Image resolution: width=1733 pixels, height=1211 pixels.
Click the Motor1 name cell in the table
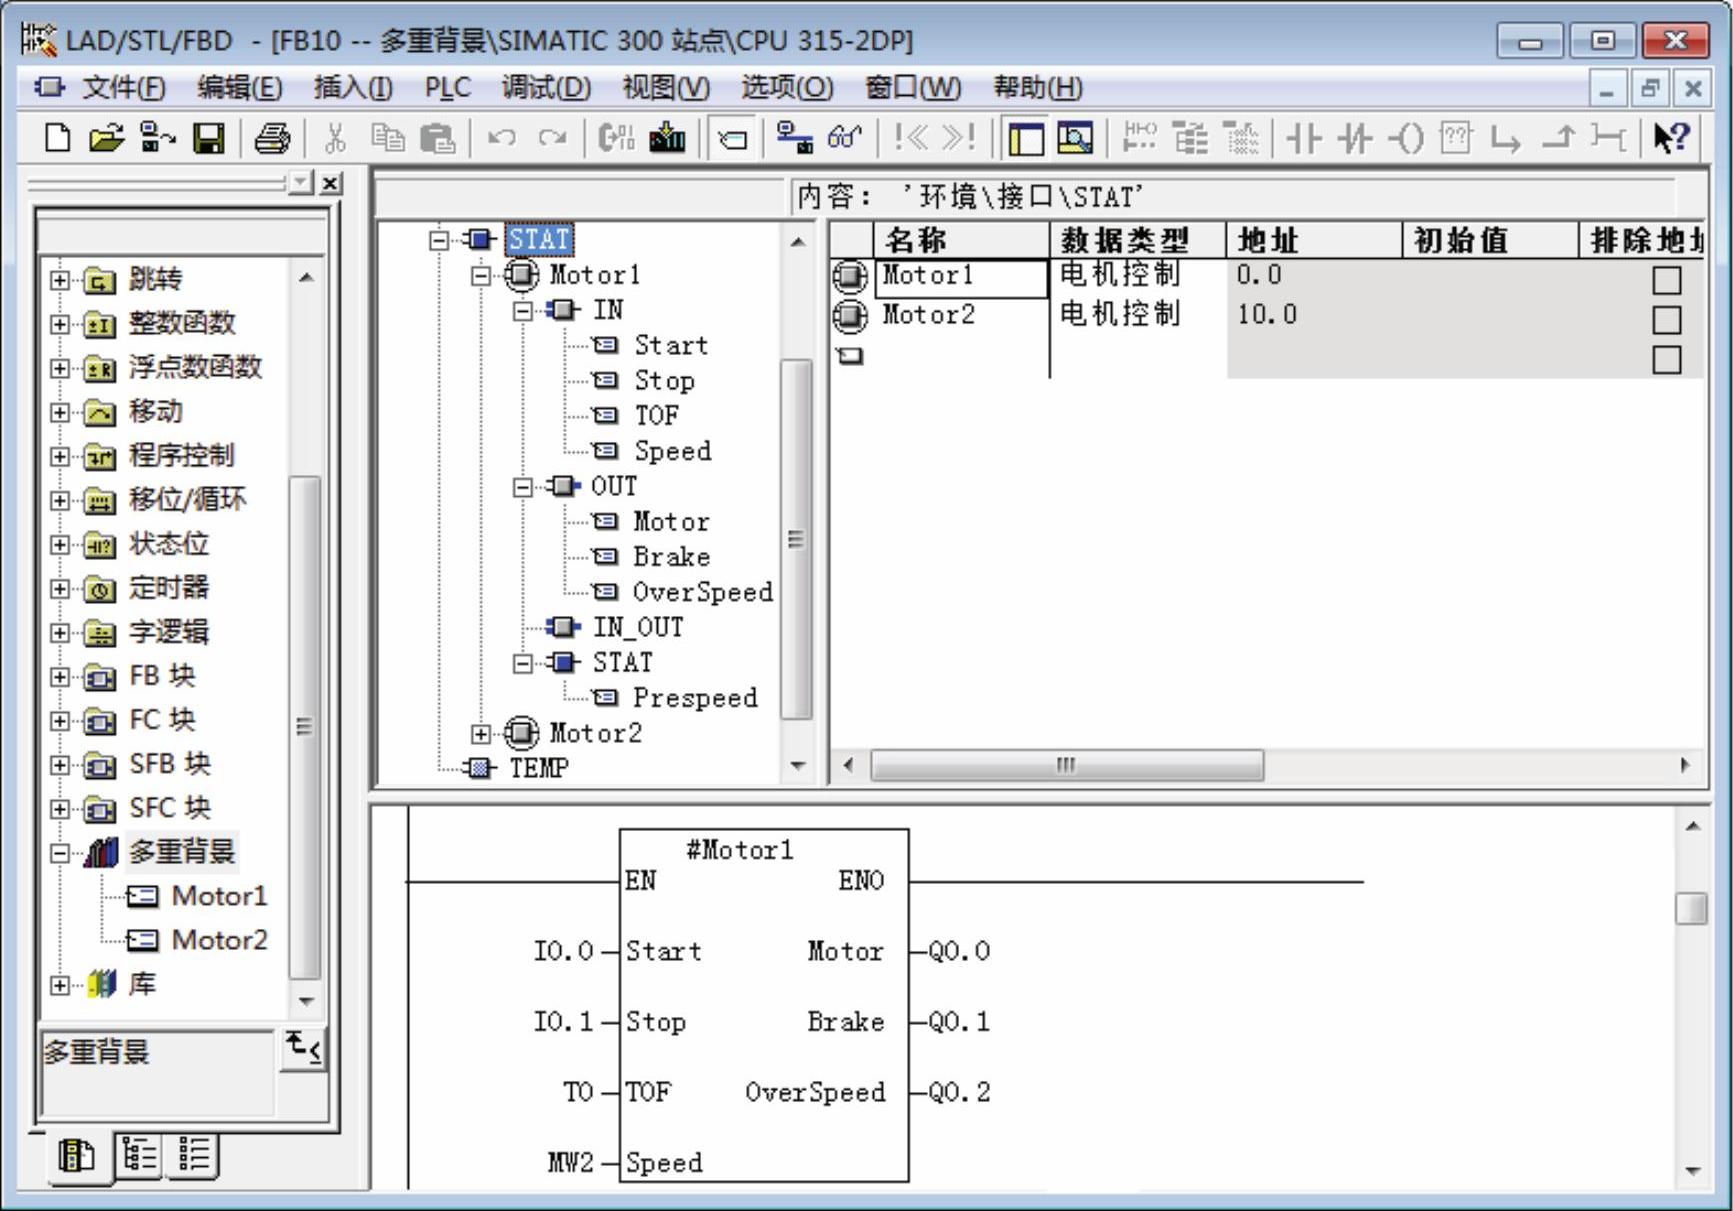tap(961, 277)
